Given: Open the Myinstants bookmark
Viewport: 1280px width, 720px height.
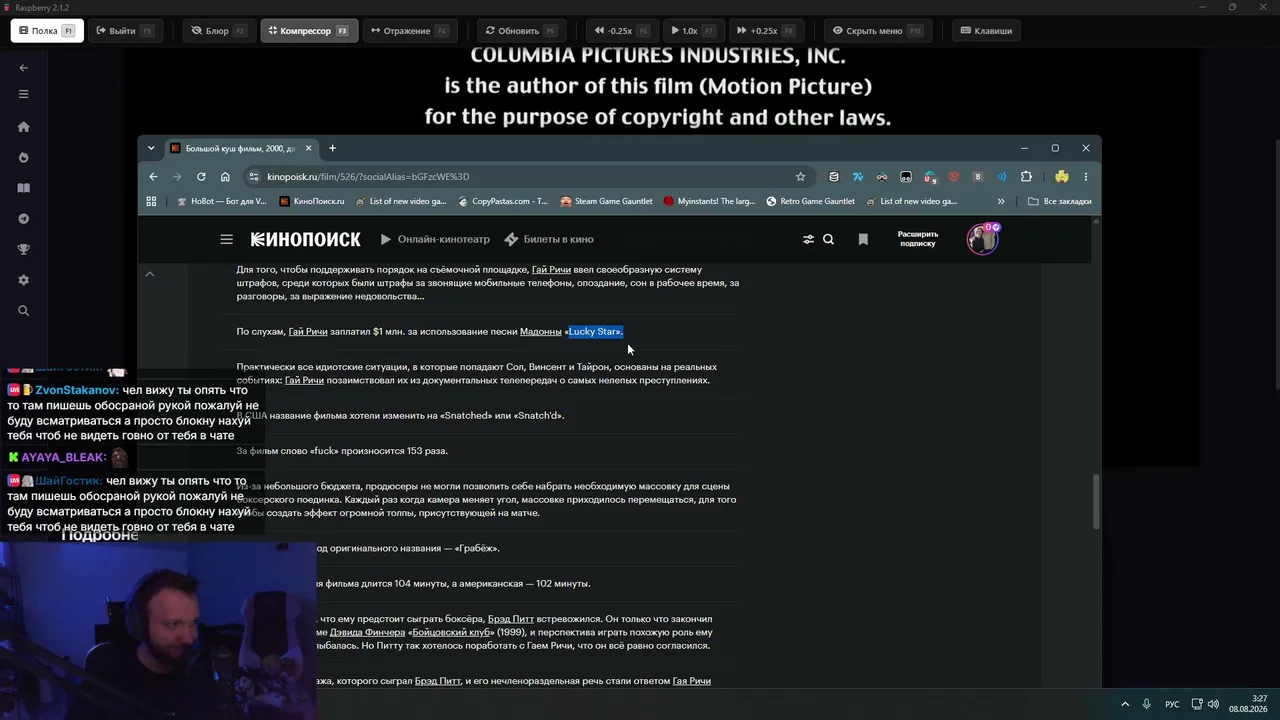Looking at the screenshot, I should point(710,201).
